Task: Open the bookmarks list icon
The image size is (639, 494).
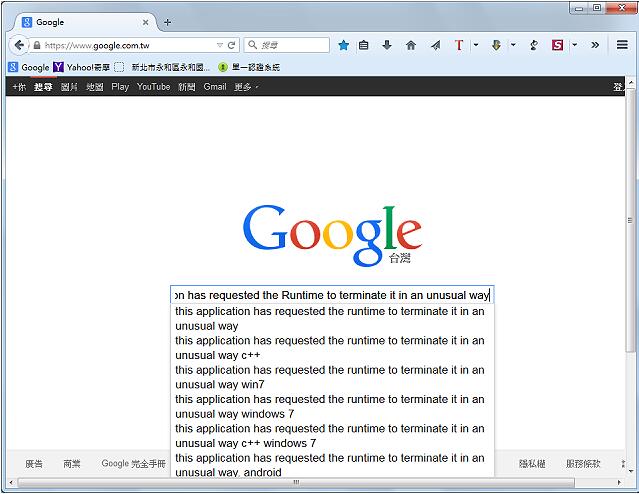Action: (364, 45)
